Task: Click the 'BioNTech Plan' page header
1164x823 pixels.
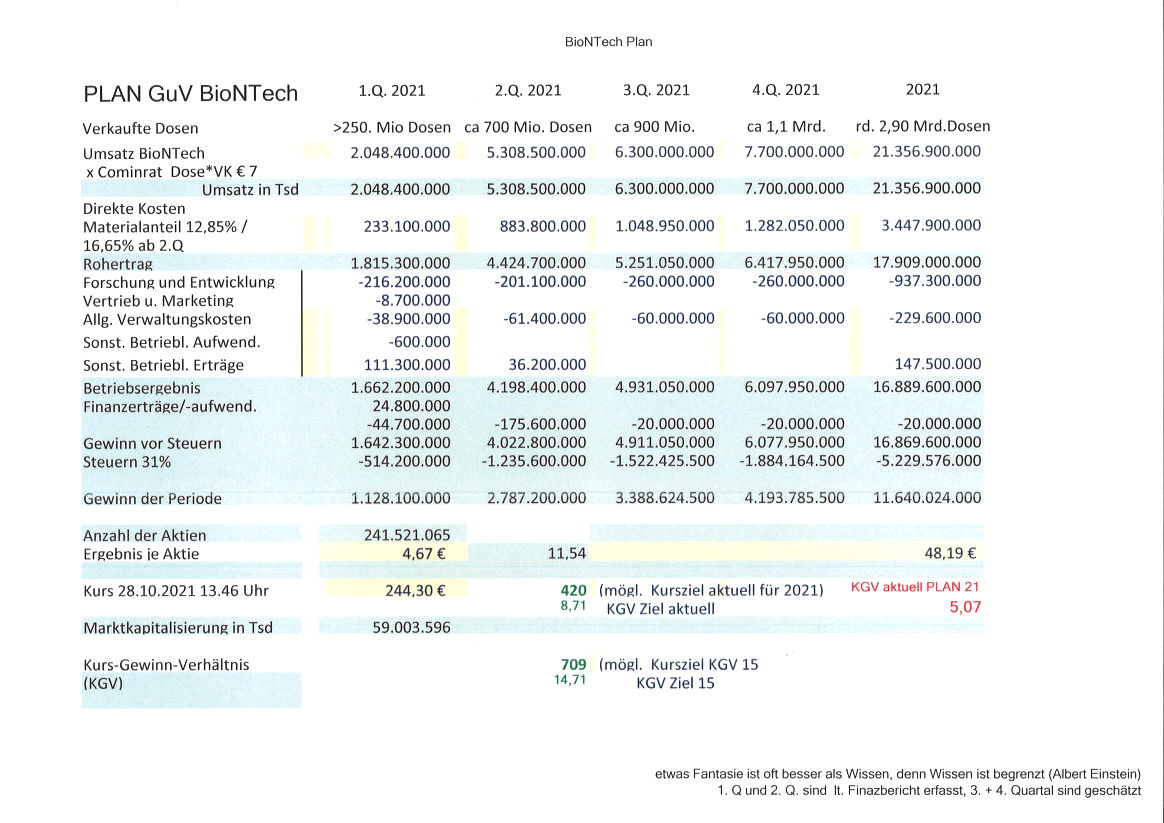Action: pyautogui.click(x=608, y=42)
